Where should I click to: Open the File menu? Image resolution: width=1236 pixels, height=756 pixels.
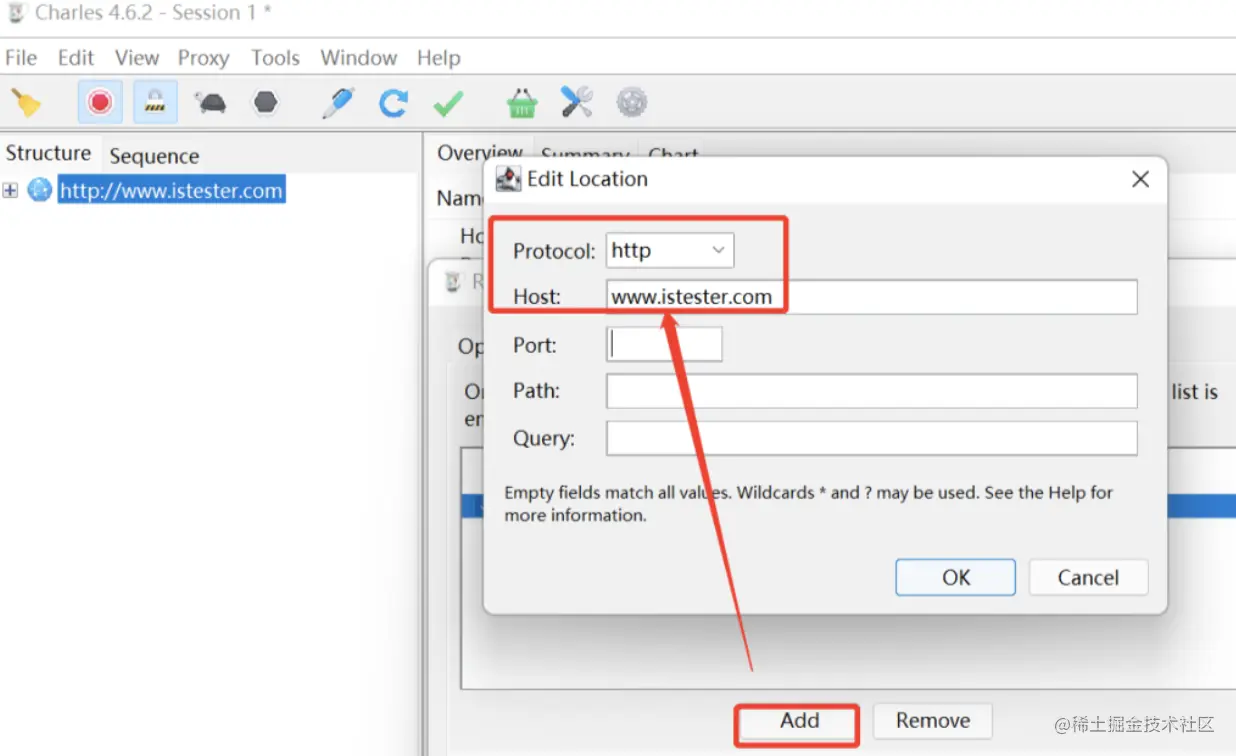[21, 57]
